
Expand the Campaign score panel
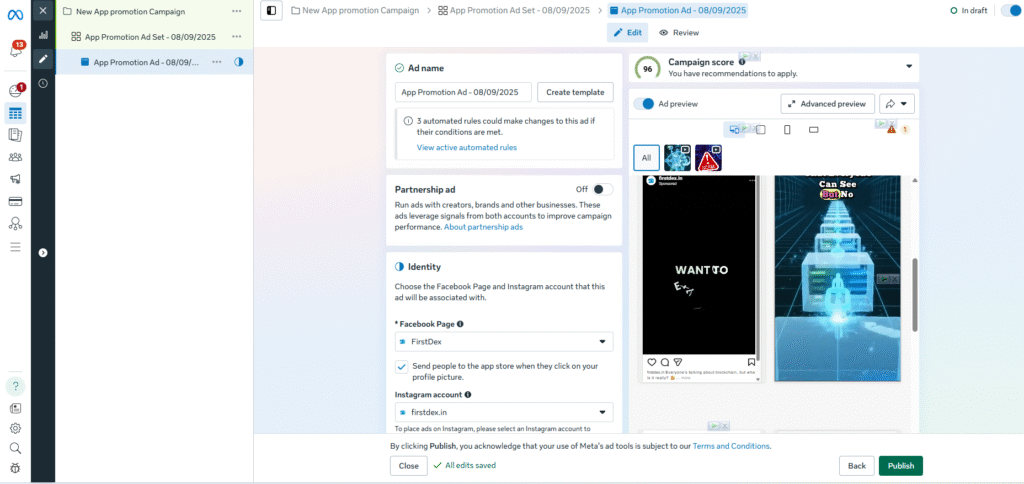tap(909, 67)
